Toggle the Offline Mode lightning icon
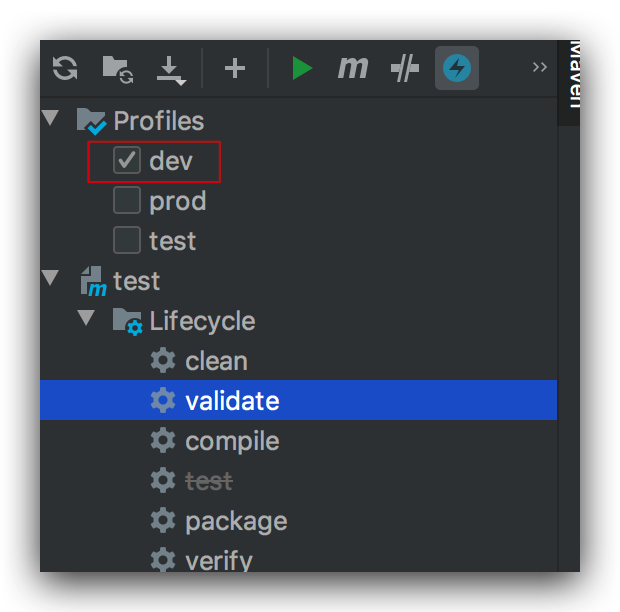This screenshot has height=612, width=620. (457, 68)
